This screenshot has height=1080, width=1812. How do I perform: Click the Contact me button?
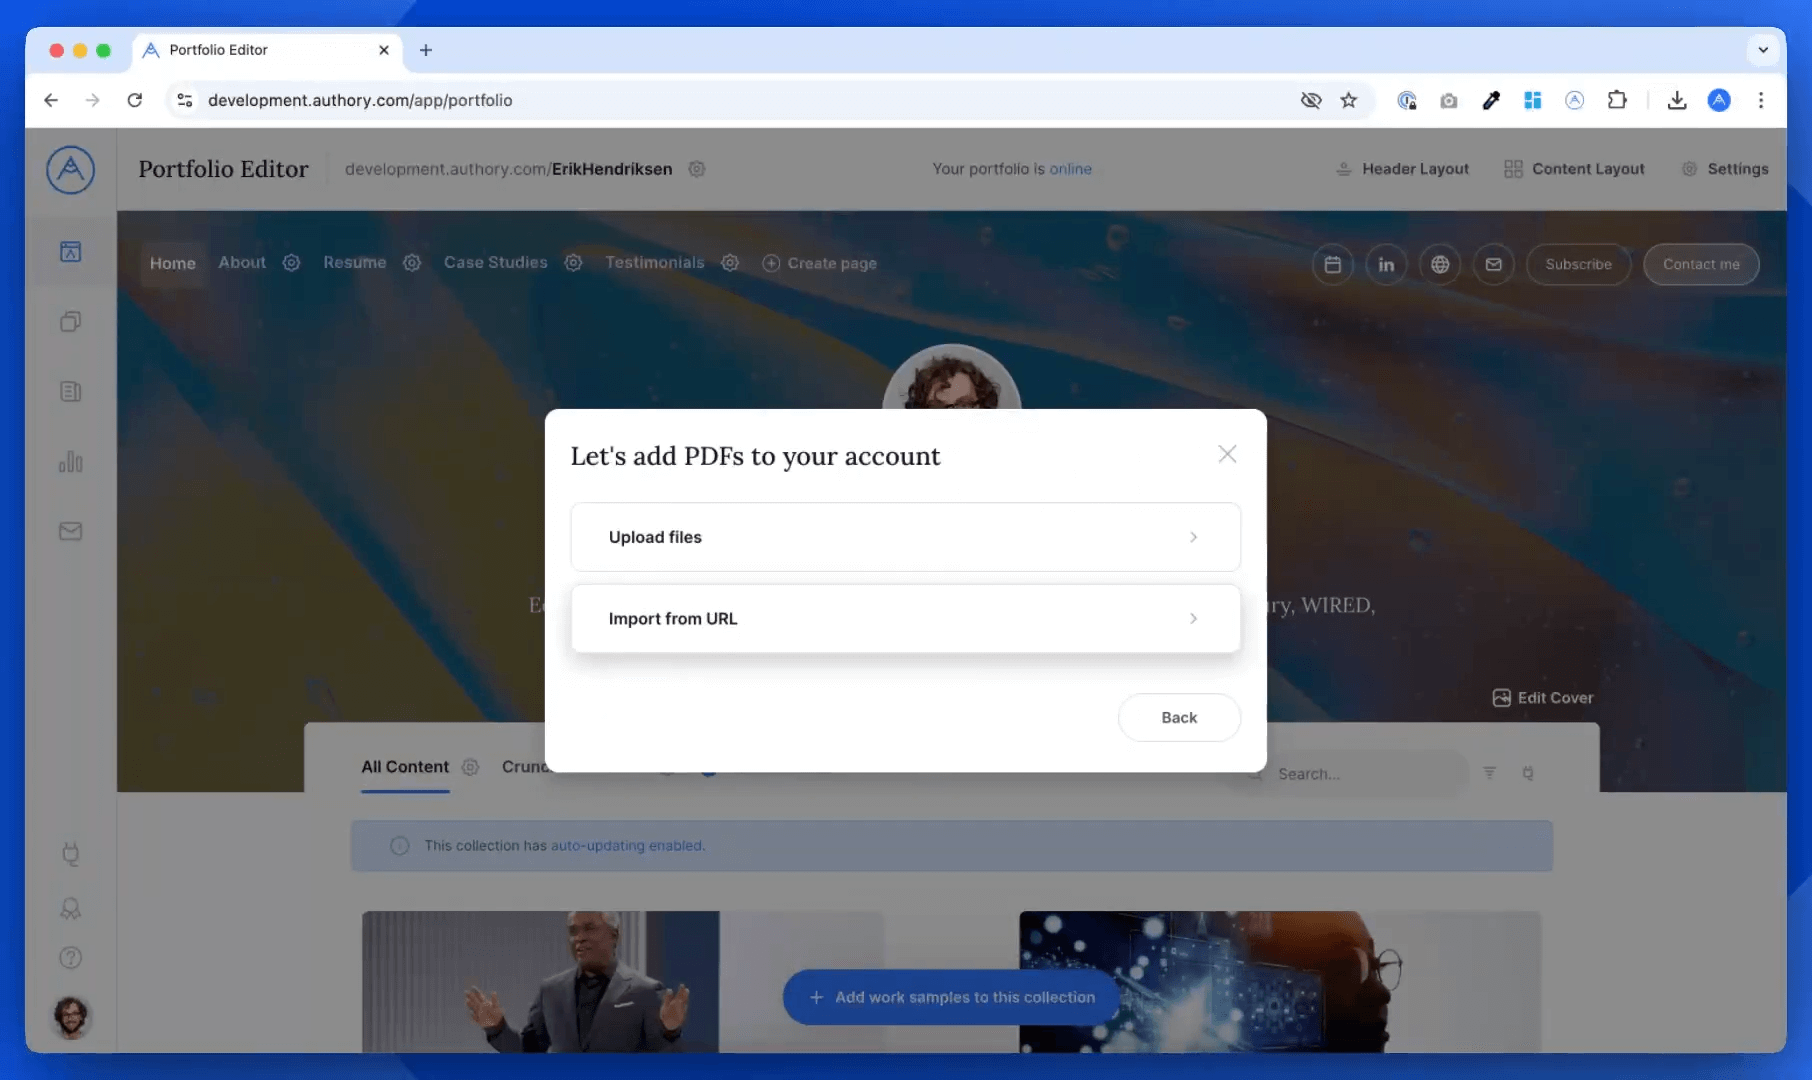(1701, 264)
